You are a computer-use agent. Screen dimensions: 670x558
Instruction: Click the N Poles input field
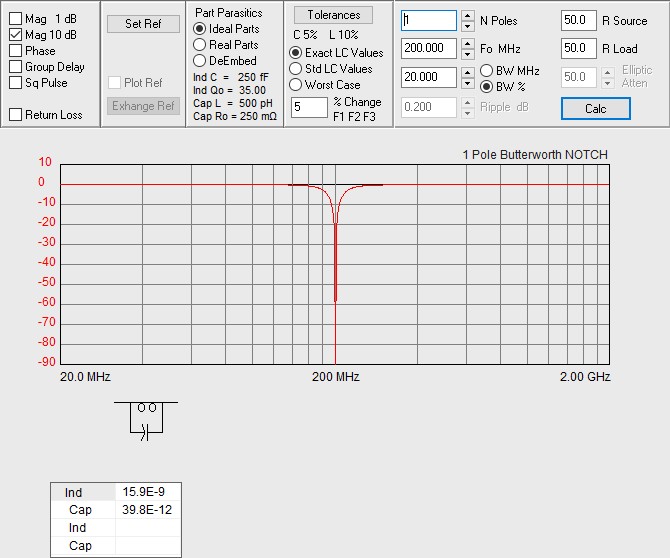[x=429, y=20]
